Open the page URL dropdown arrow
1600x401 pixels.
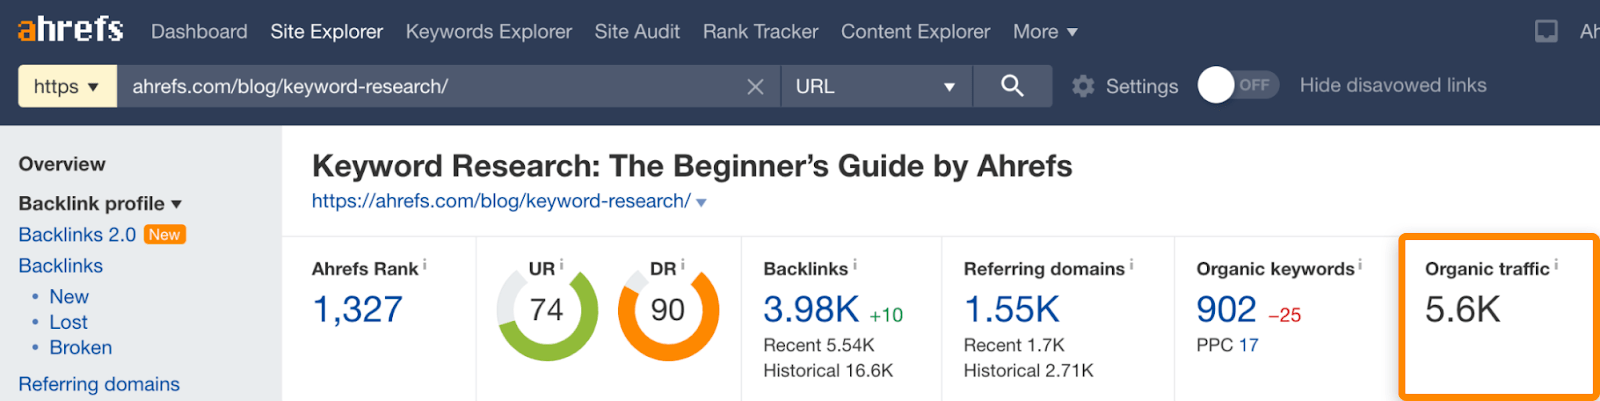pos(702,203)
